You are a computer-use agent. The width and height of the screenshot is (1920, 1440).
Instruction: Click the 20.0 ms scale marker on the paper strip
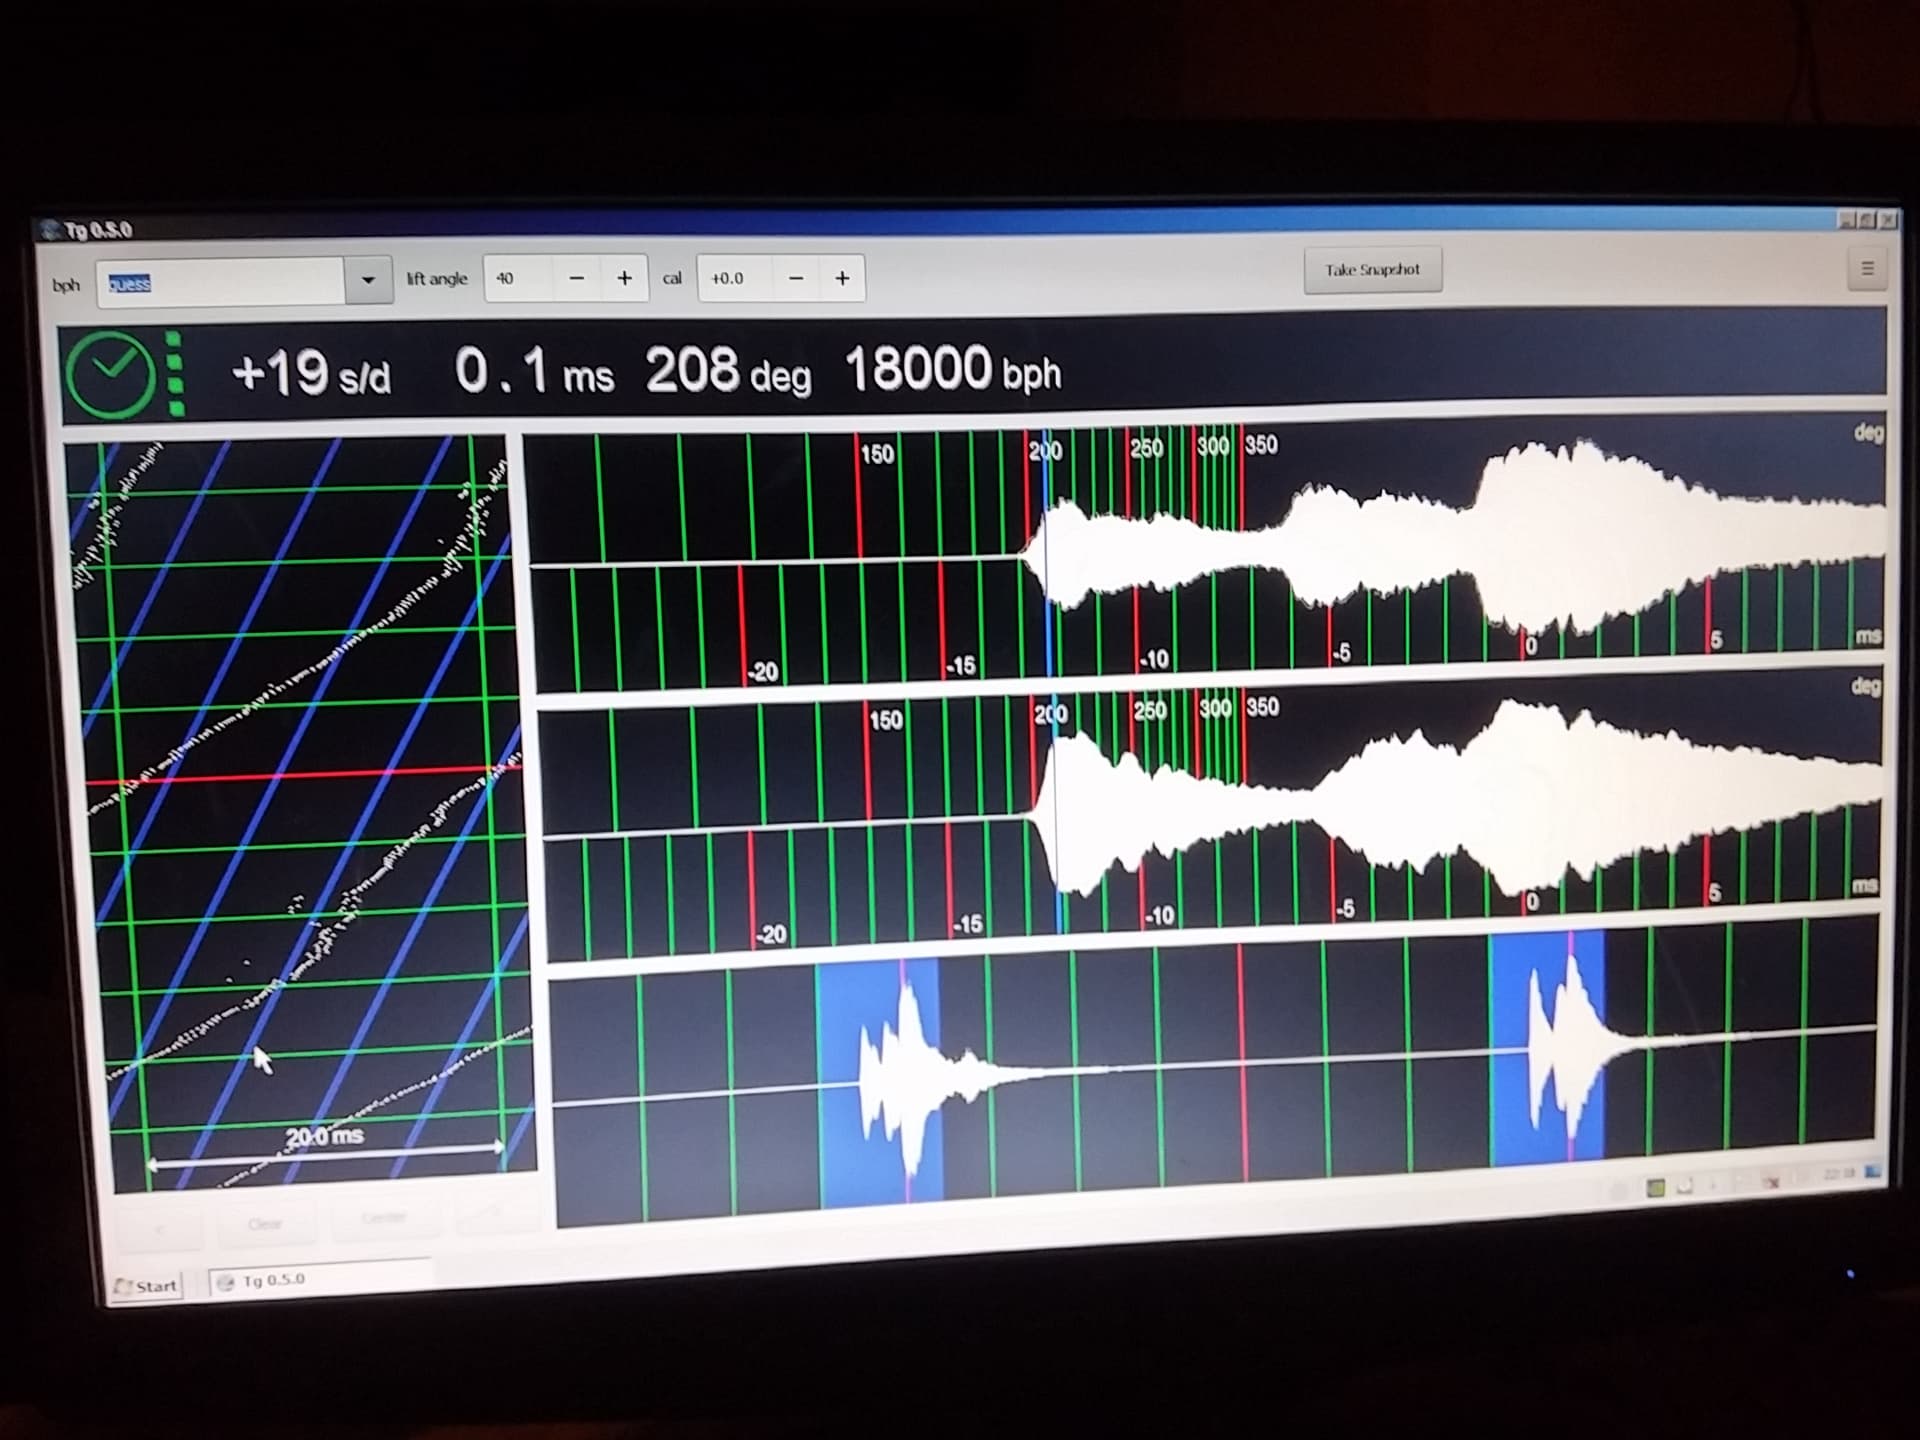click(325, 1137)
